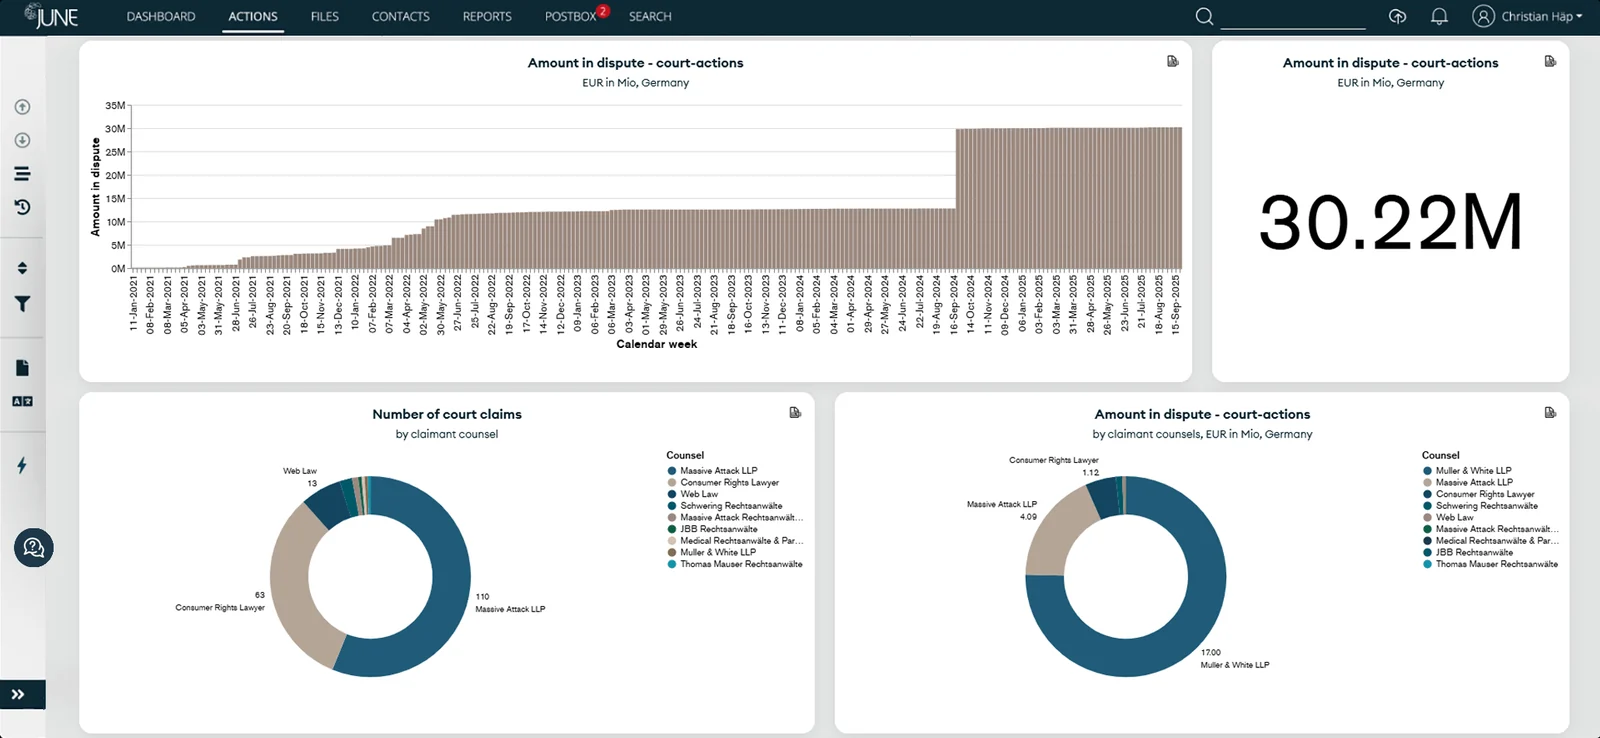Open the help chat bubble button
The width and height of the screenshot is (1600, 738).
(x=33, y=548)
